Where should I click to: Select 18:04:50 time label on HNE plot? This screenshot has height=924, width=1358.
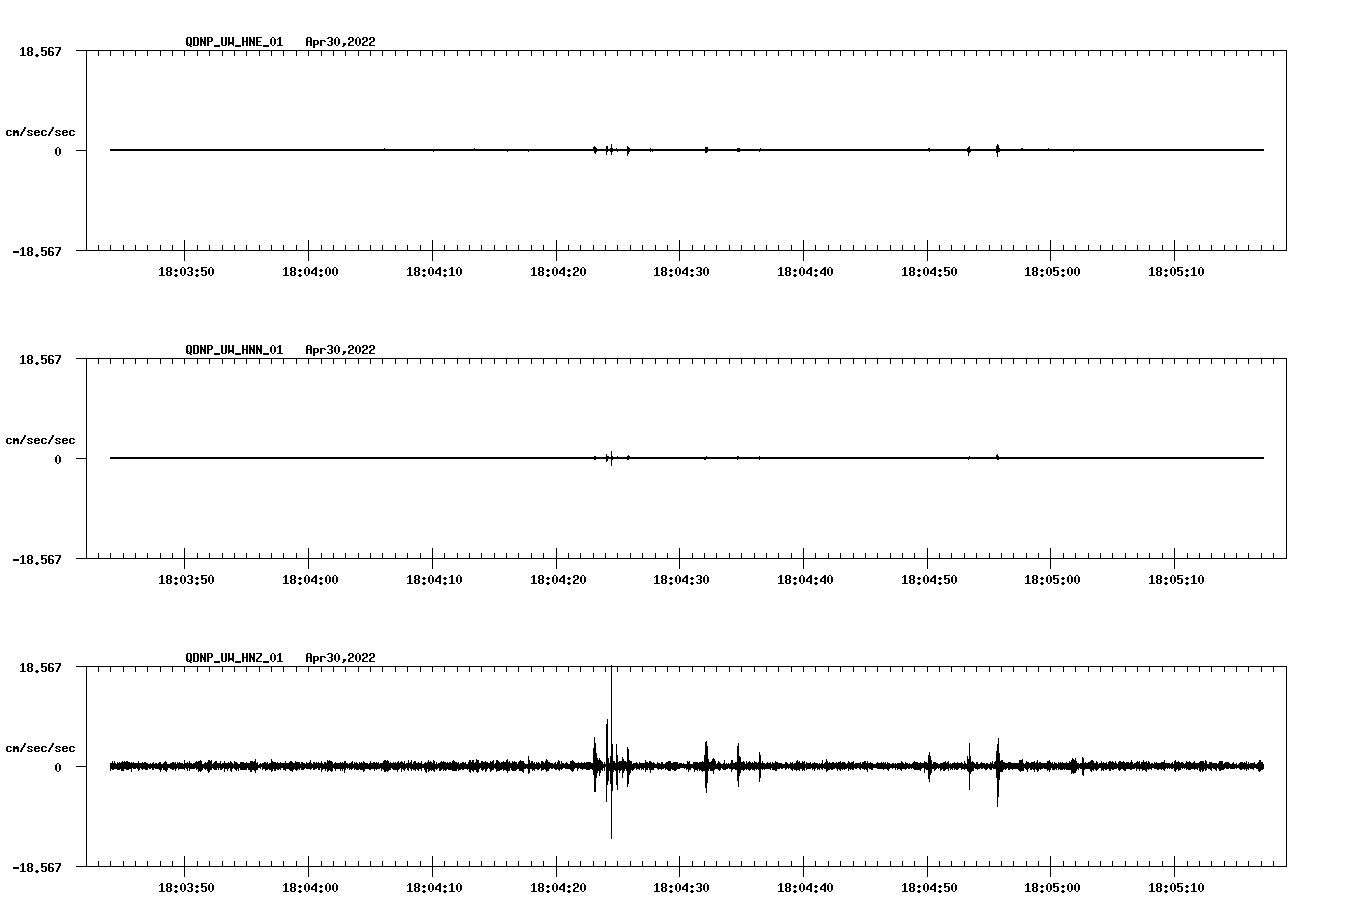(x=928, y=272)
